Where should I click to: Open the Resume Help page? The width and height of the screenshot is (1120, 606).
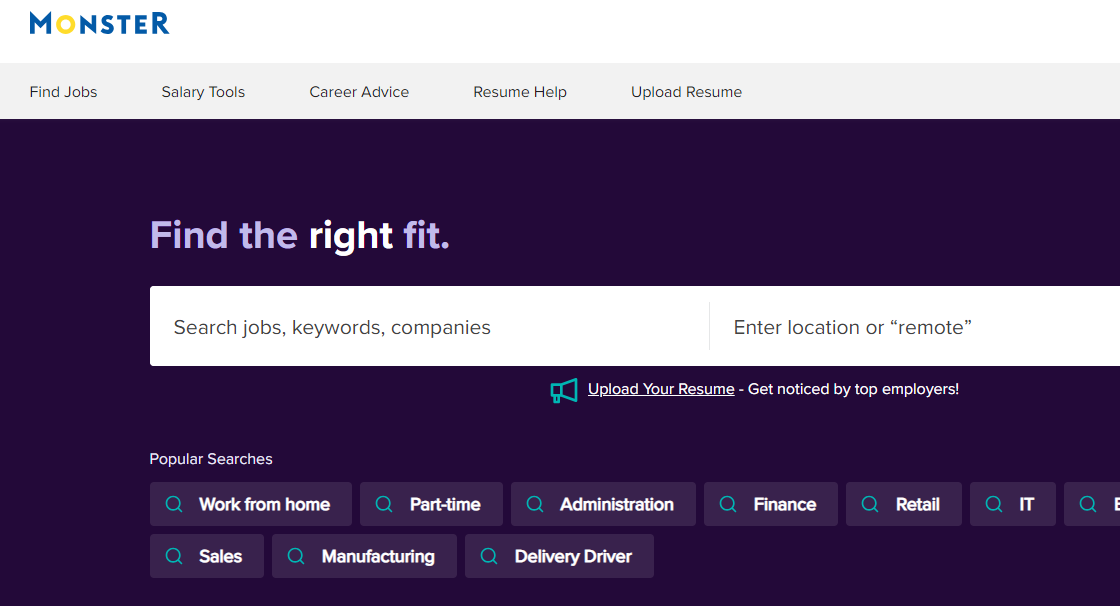(520, 92)
